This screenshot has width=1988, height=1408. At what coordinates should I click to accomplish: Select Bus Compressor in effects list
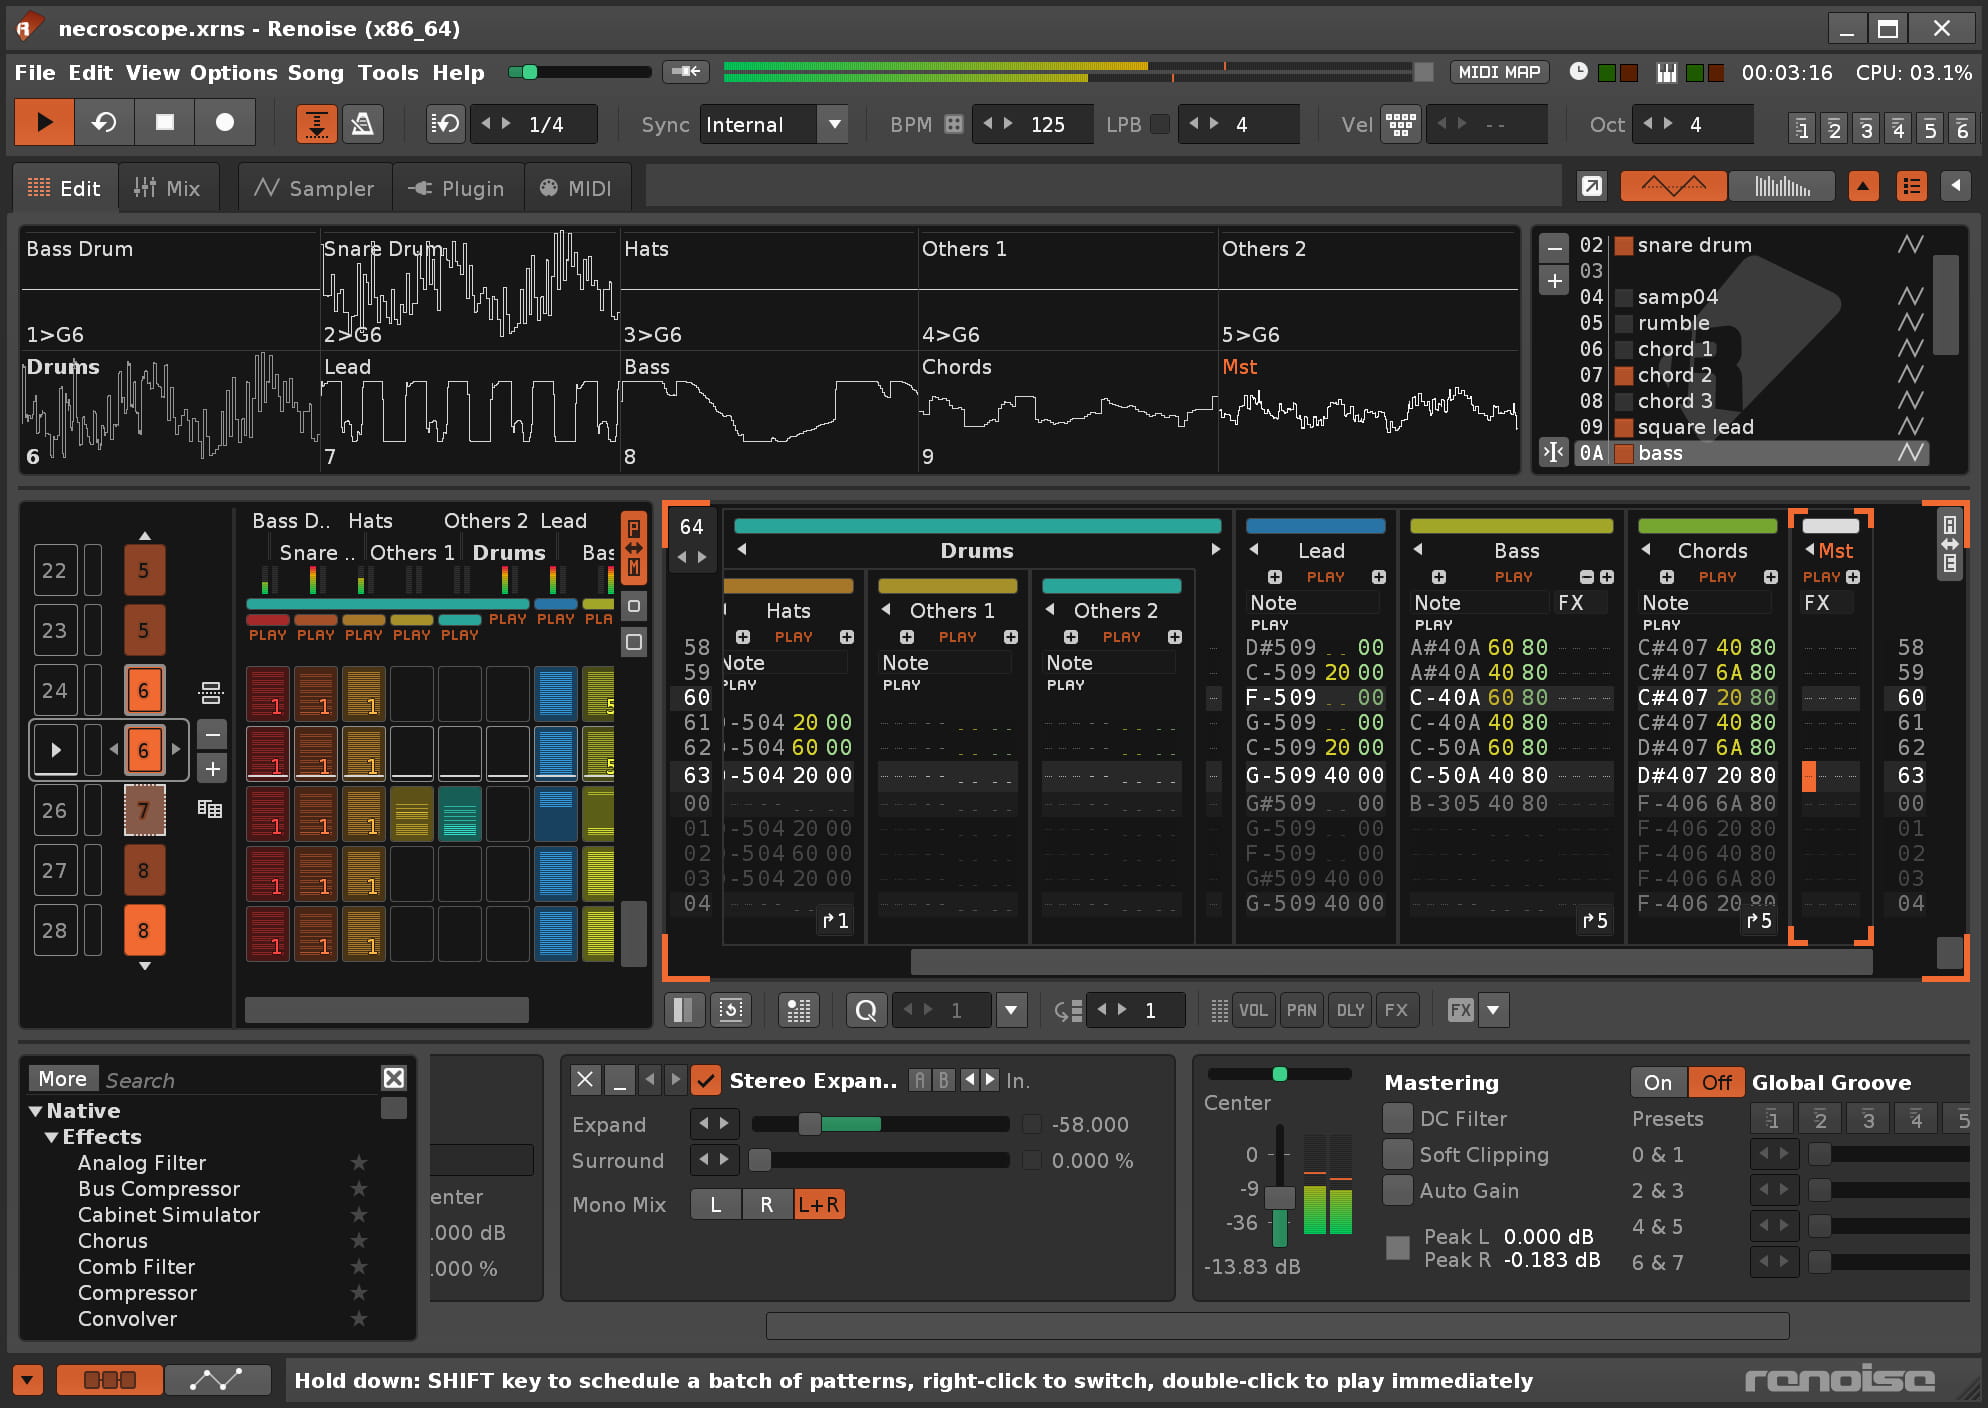(x=159, y=1189)
